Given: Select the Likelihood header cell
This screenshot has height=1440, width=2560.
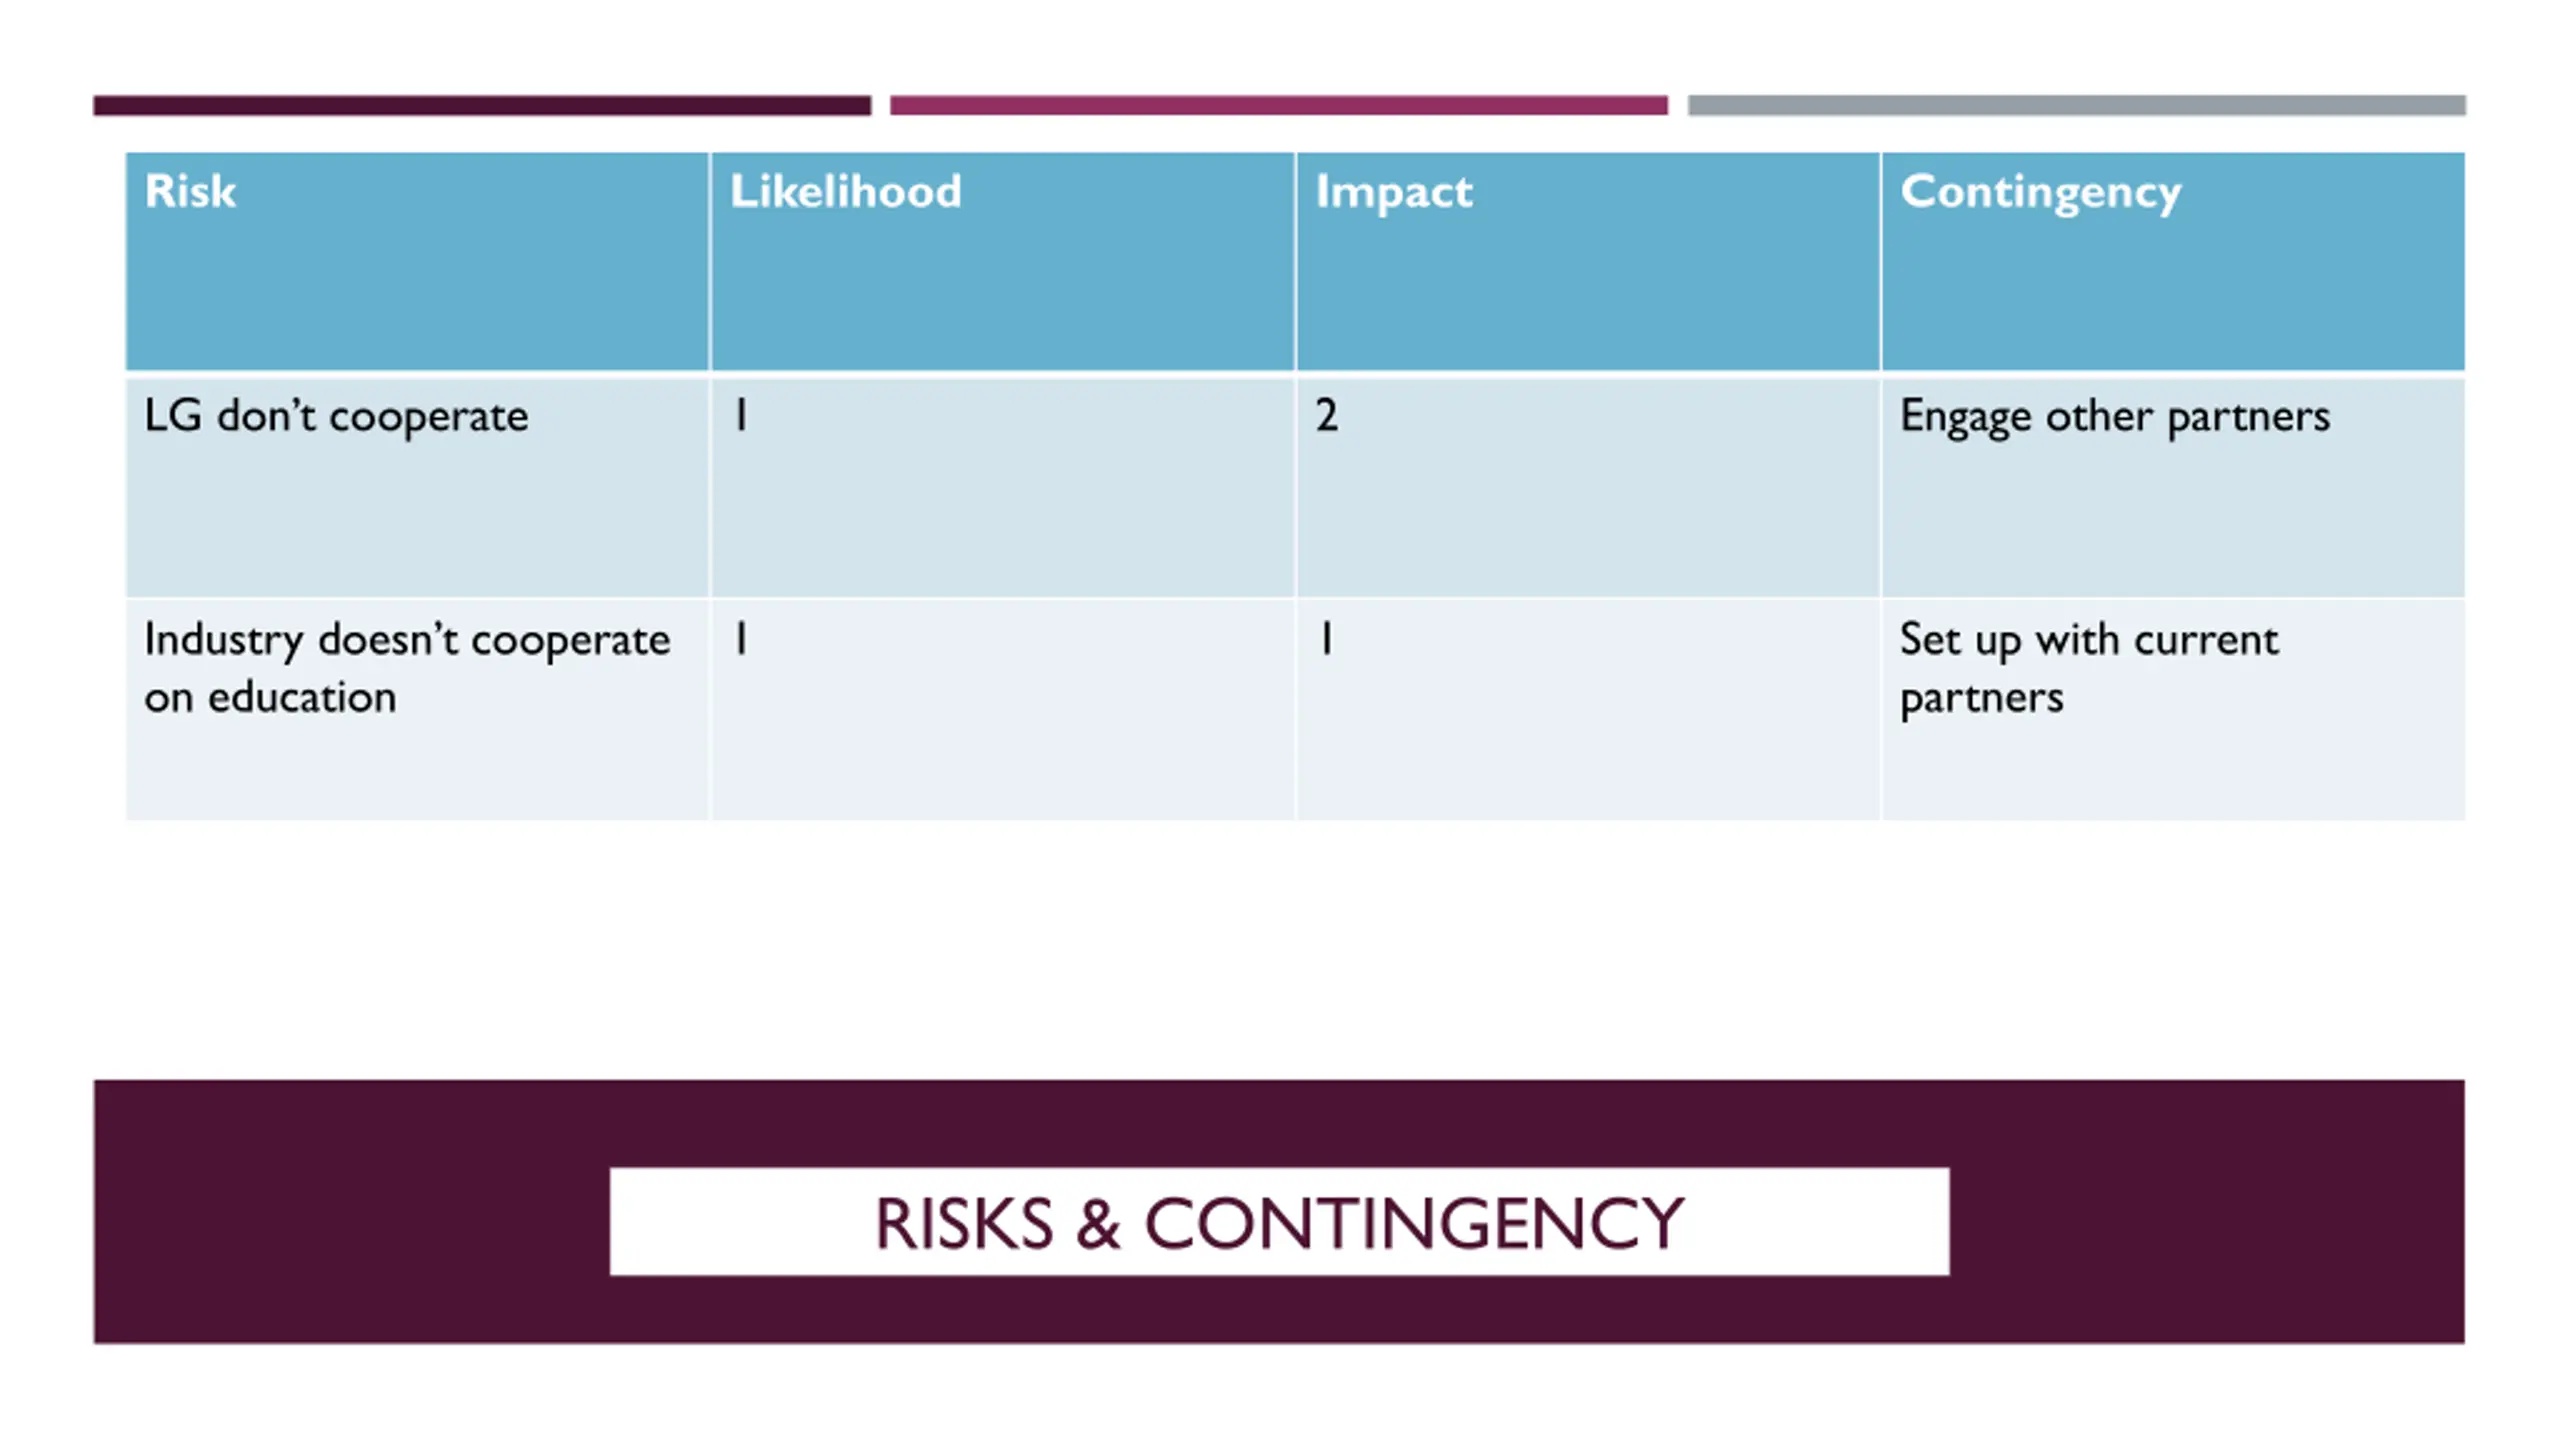Looking at the screenshot, I should pos(1002,262).
